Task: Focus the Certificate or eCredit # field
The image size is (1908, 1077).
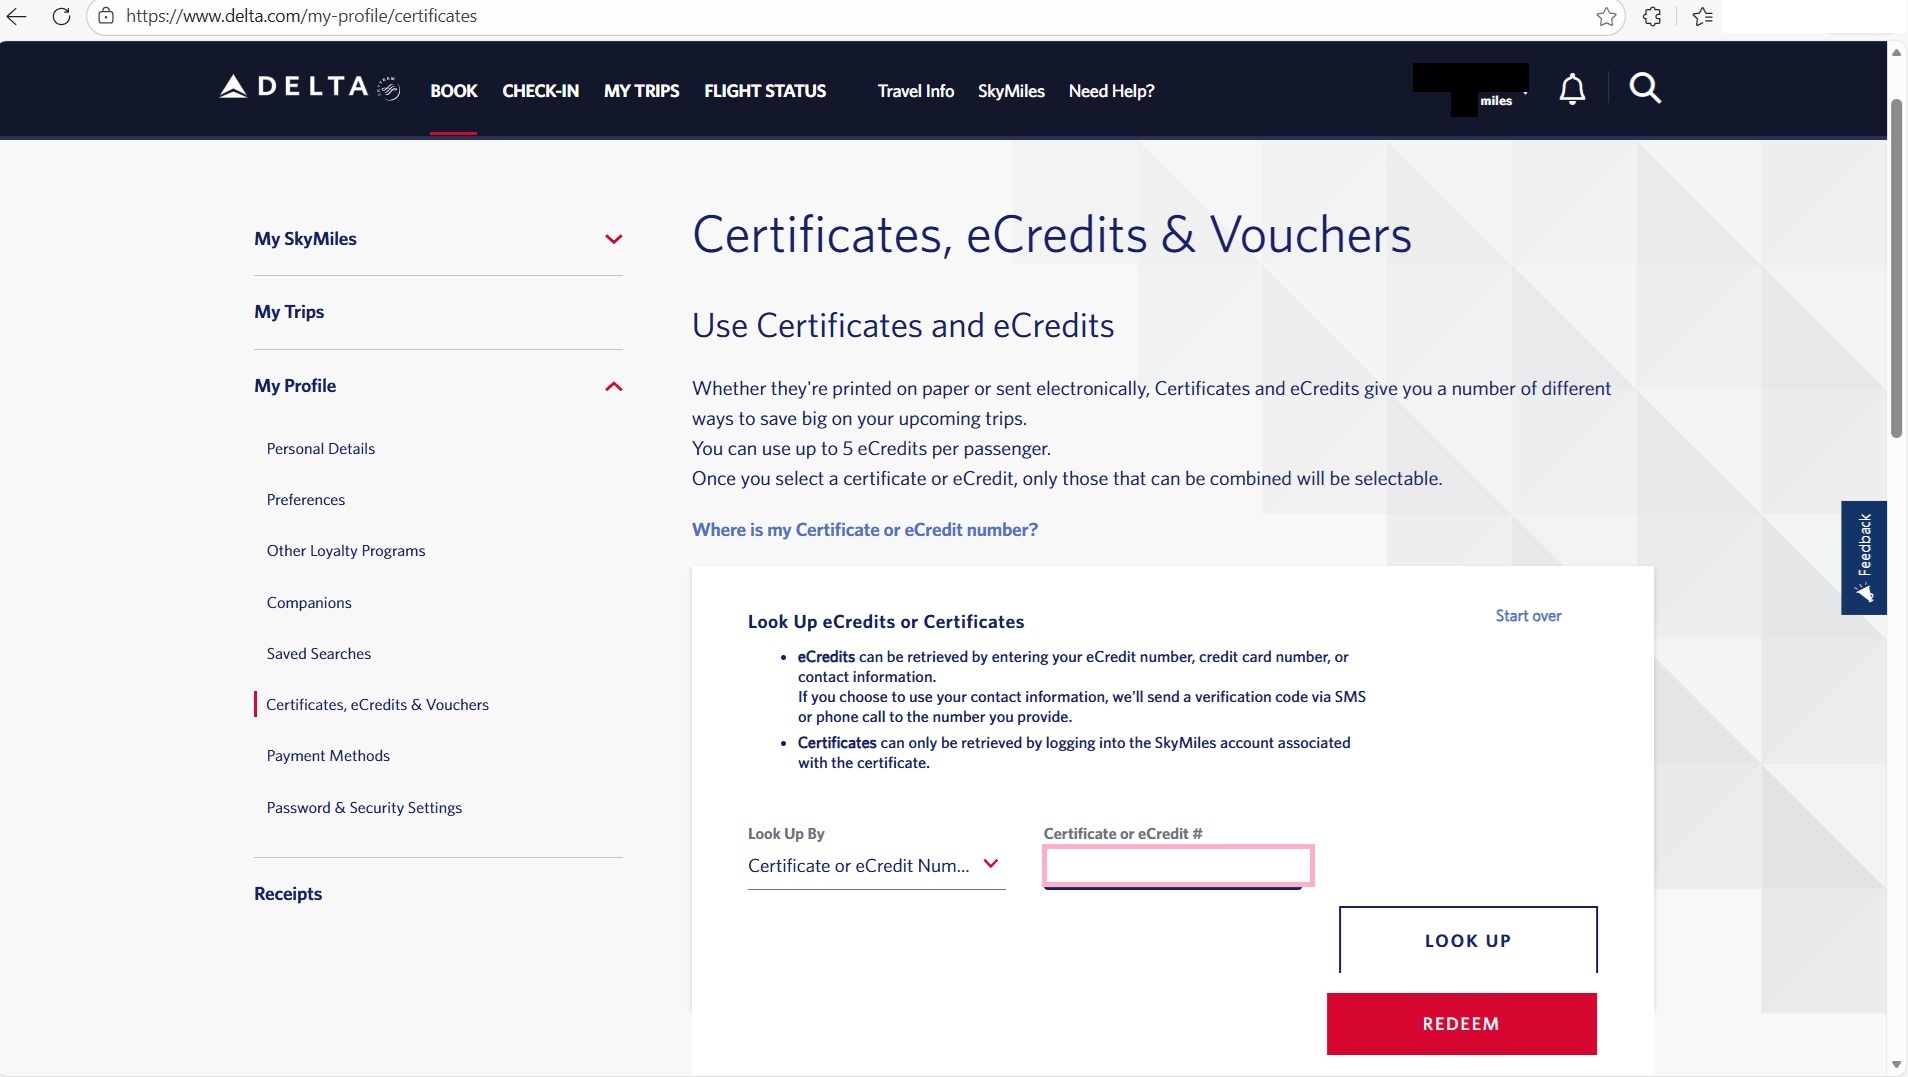Action: tap(1177, 866)
